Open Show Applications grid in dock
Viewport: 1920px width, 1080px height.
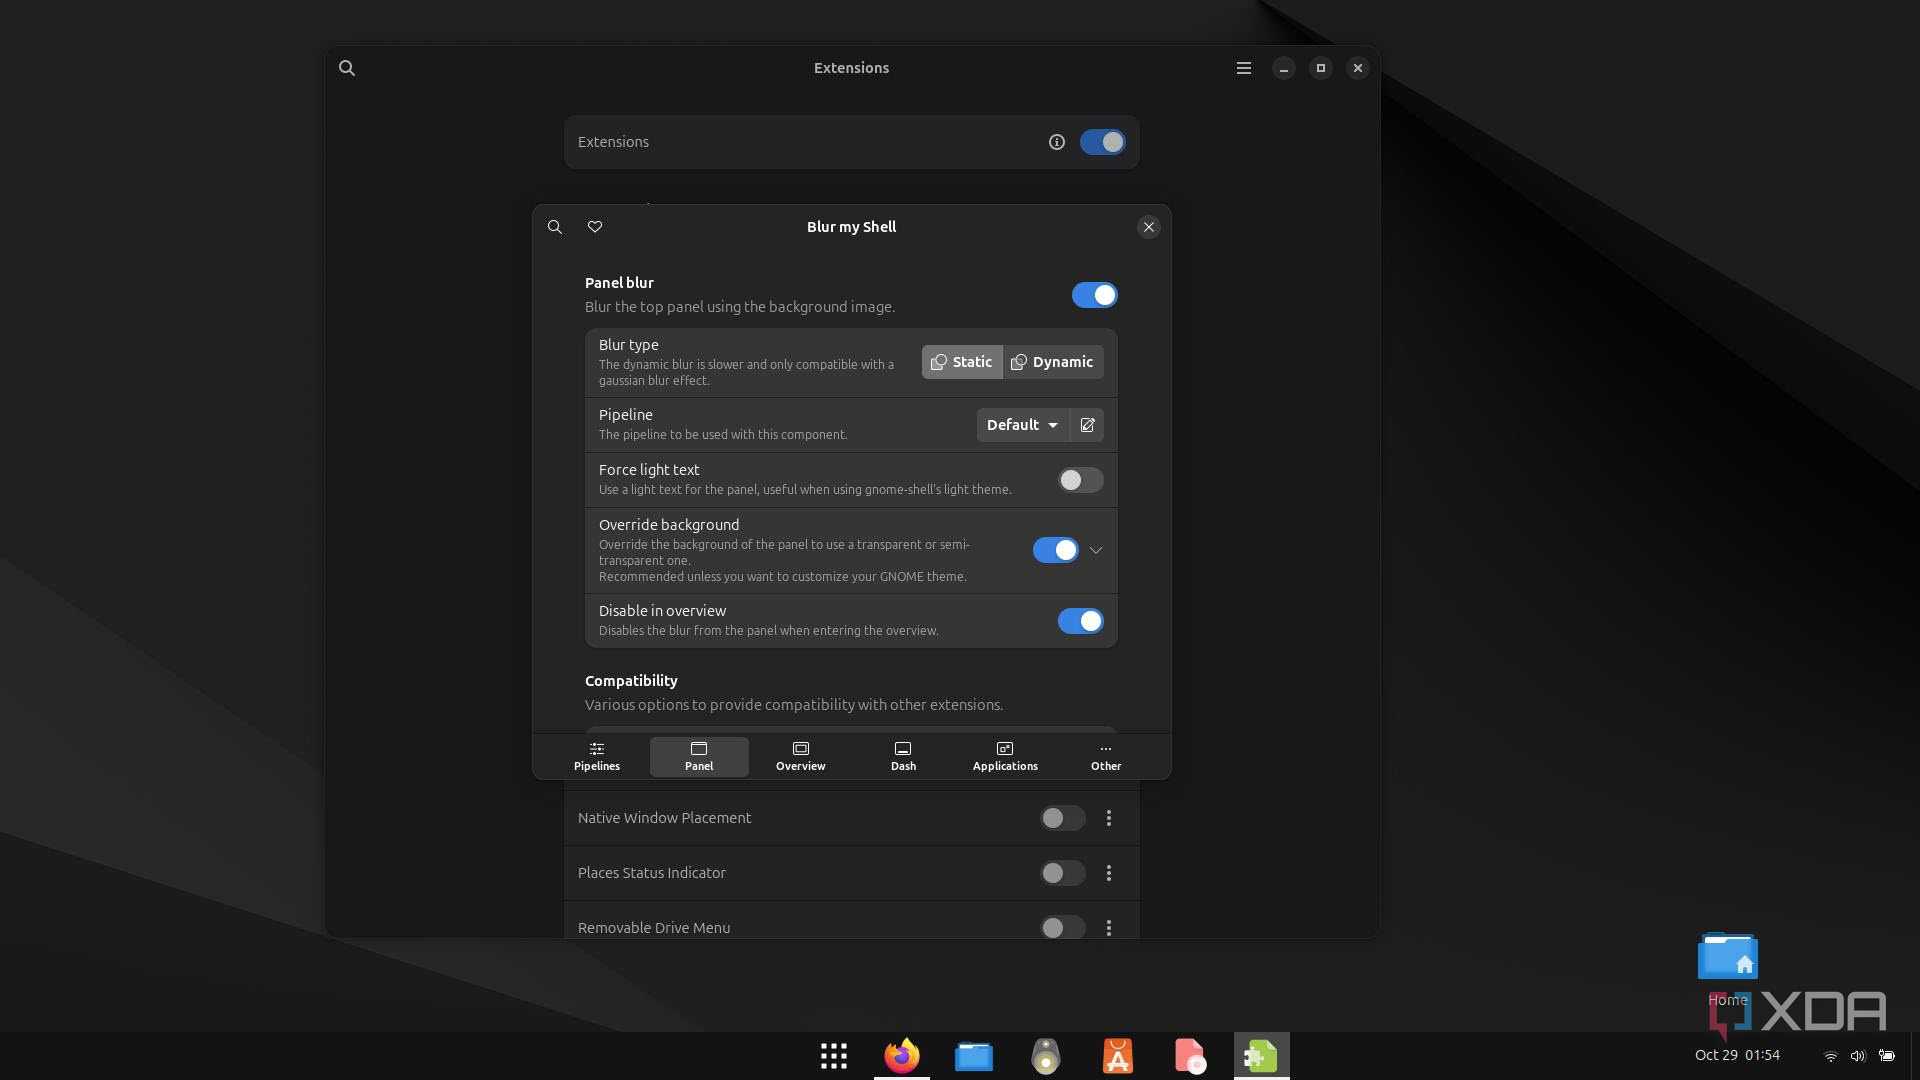click(833, 1056)
